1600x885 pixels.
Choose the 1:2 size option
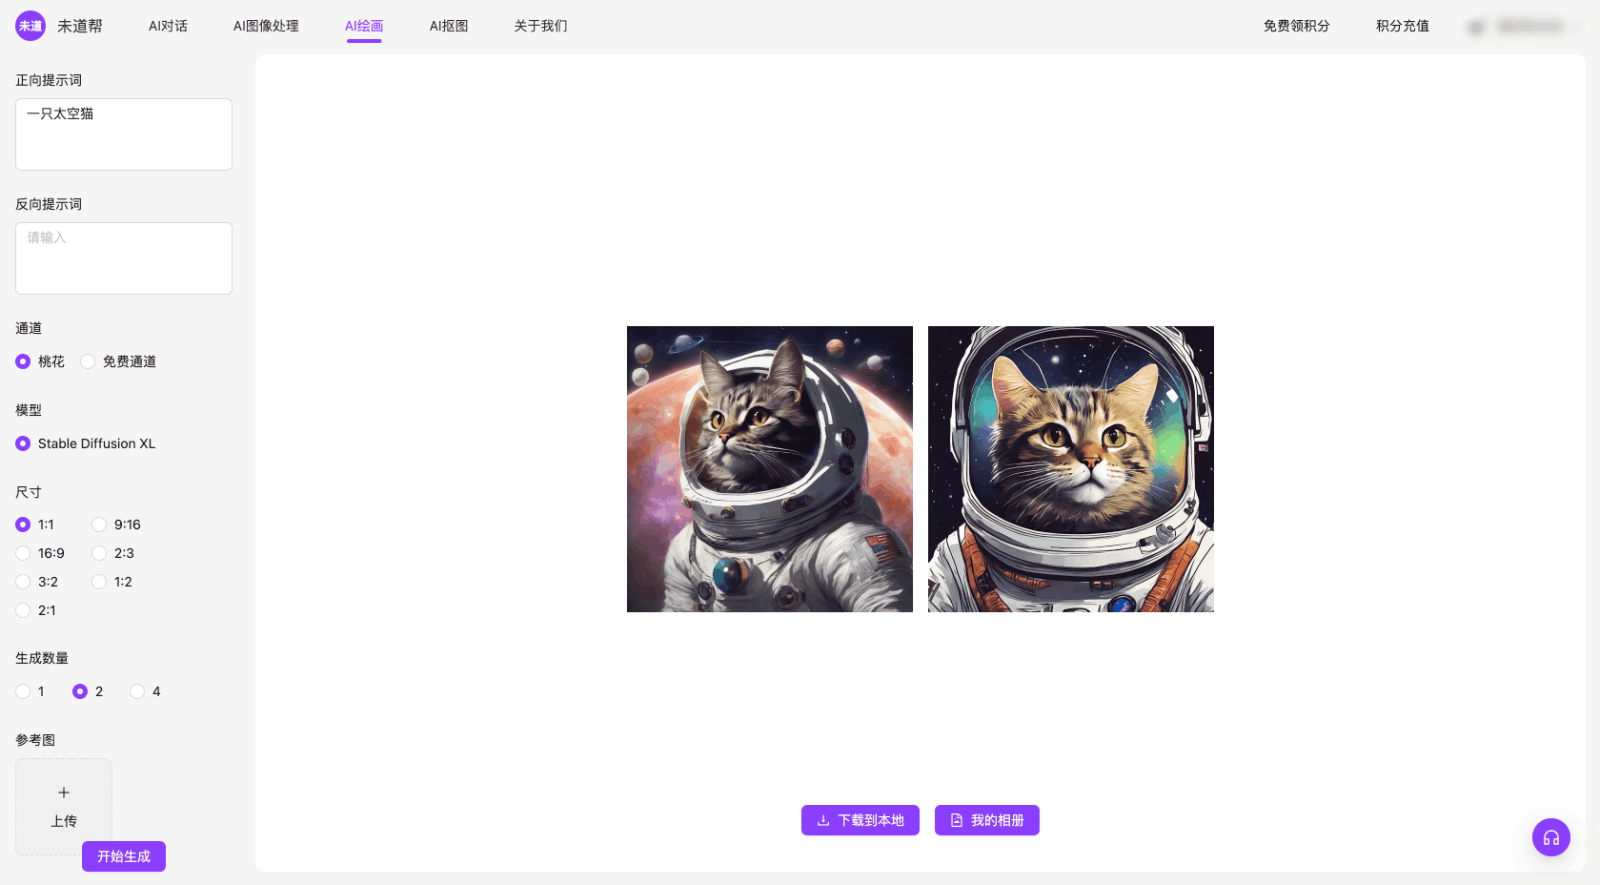tap(99, 582)
